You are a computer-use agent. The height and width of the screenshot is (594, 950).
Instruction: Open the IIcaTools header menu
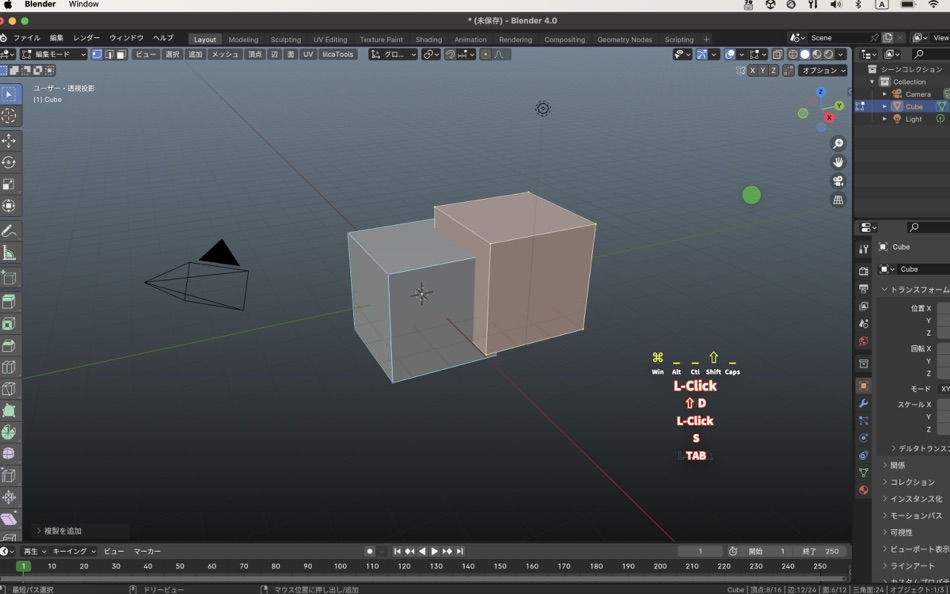[337, 55]
